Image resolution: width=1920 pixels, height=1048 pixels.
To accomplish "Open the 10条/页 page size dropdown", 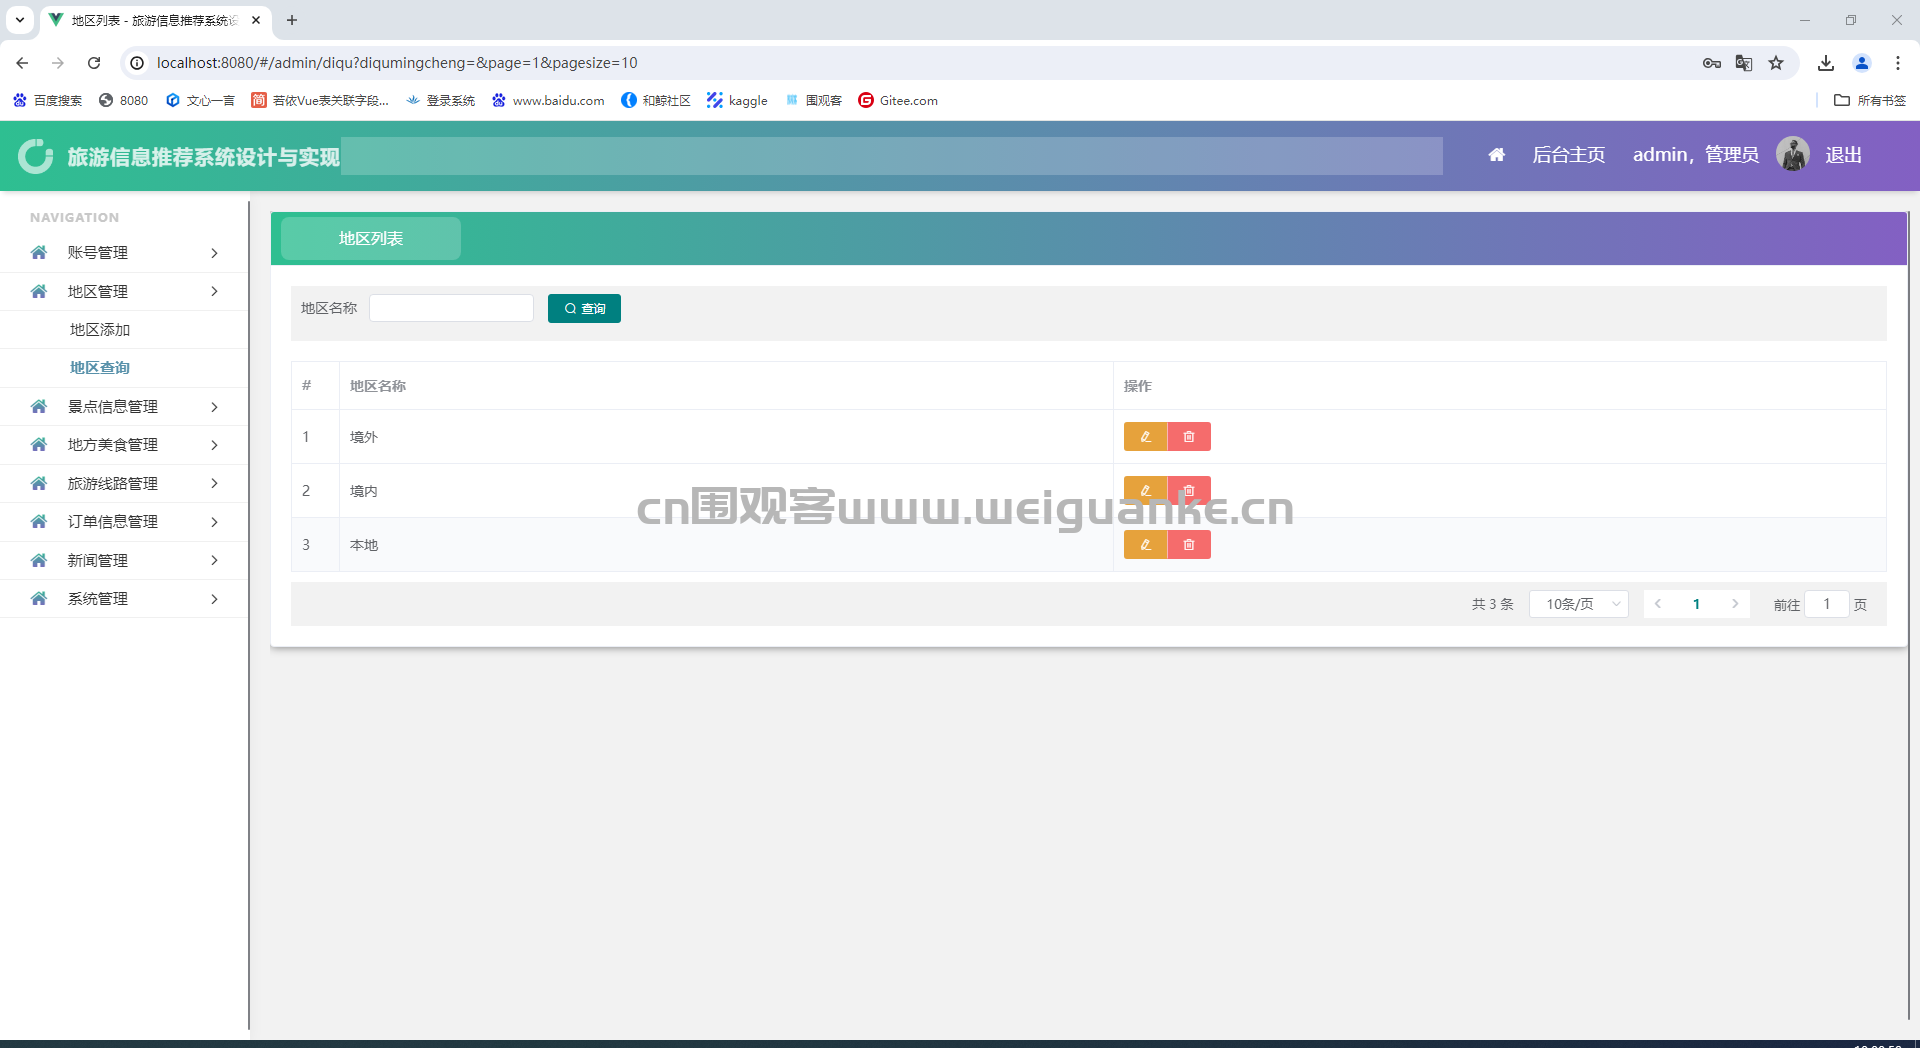I will point(1579,604).
